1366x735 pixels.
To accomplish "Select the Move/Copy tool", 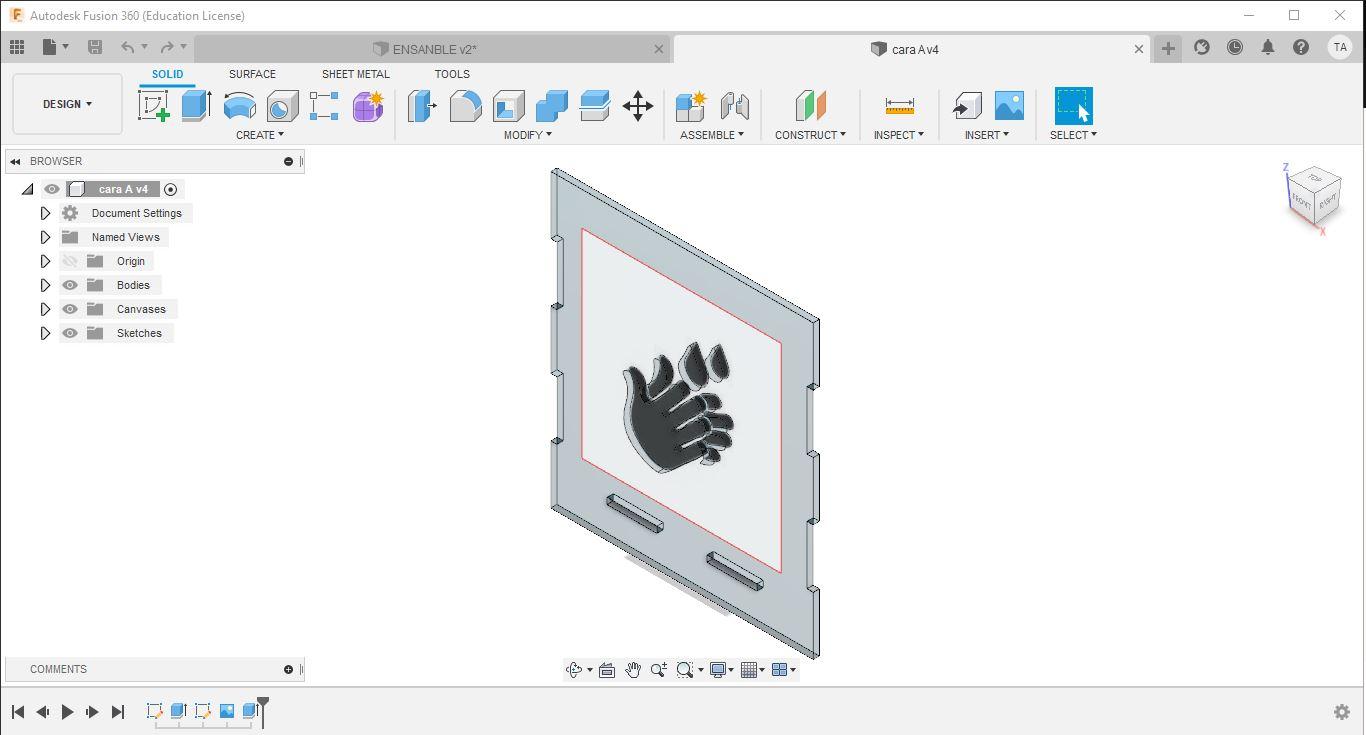I will [x=637, y=106].
